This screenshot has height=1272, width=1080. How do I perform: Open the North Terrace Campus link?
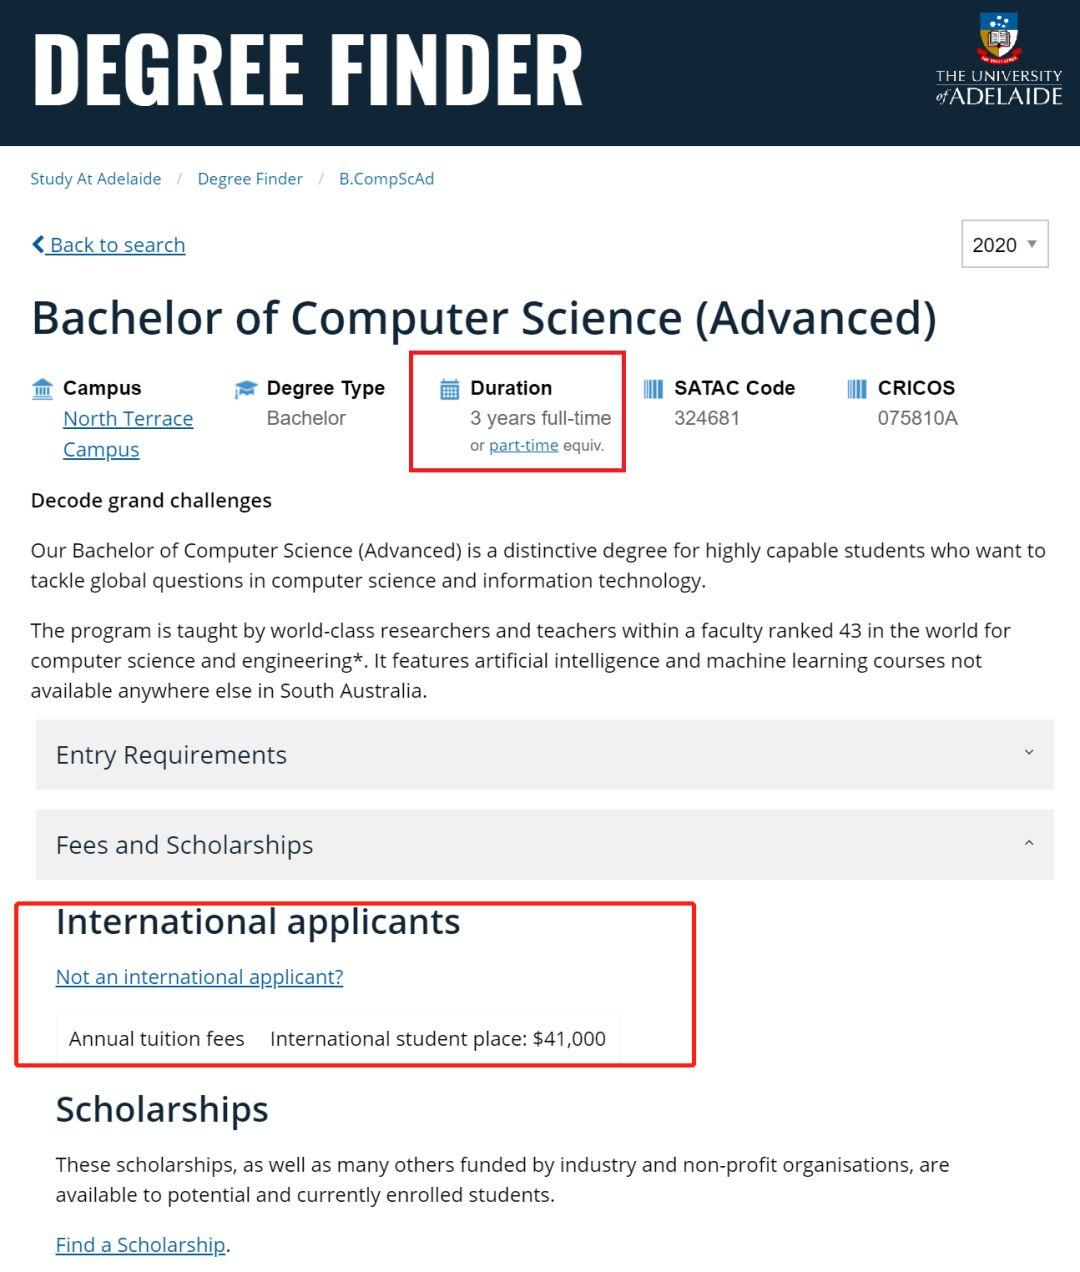128,434
